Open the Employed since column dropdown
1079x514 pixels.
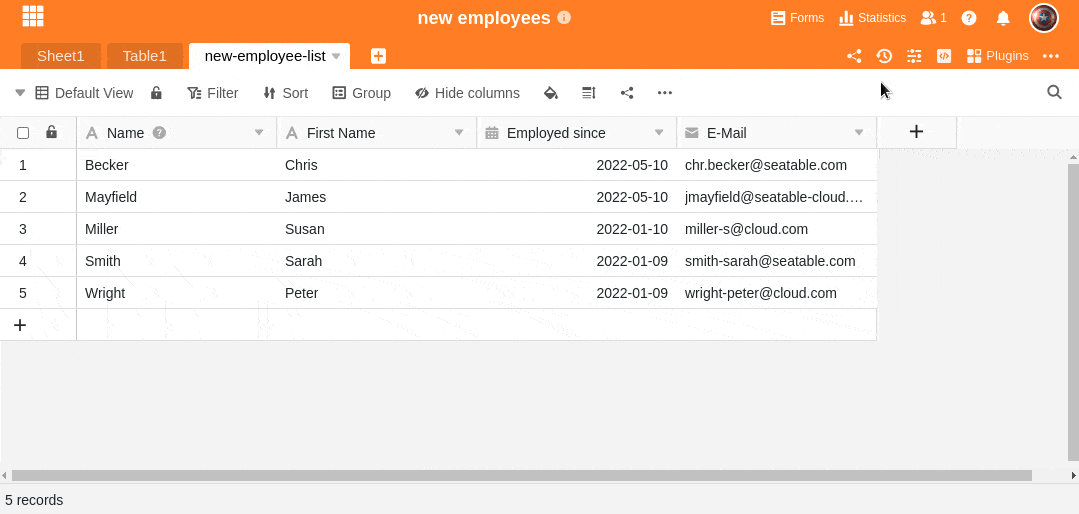659,132
